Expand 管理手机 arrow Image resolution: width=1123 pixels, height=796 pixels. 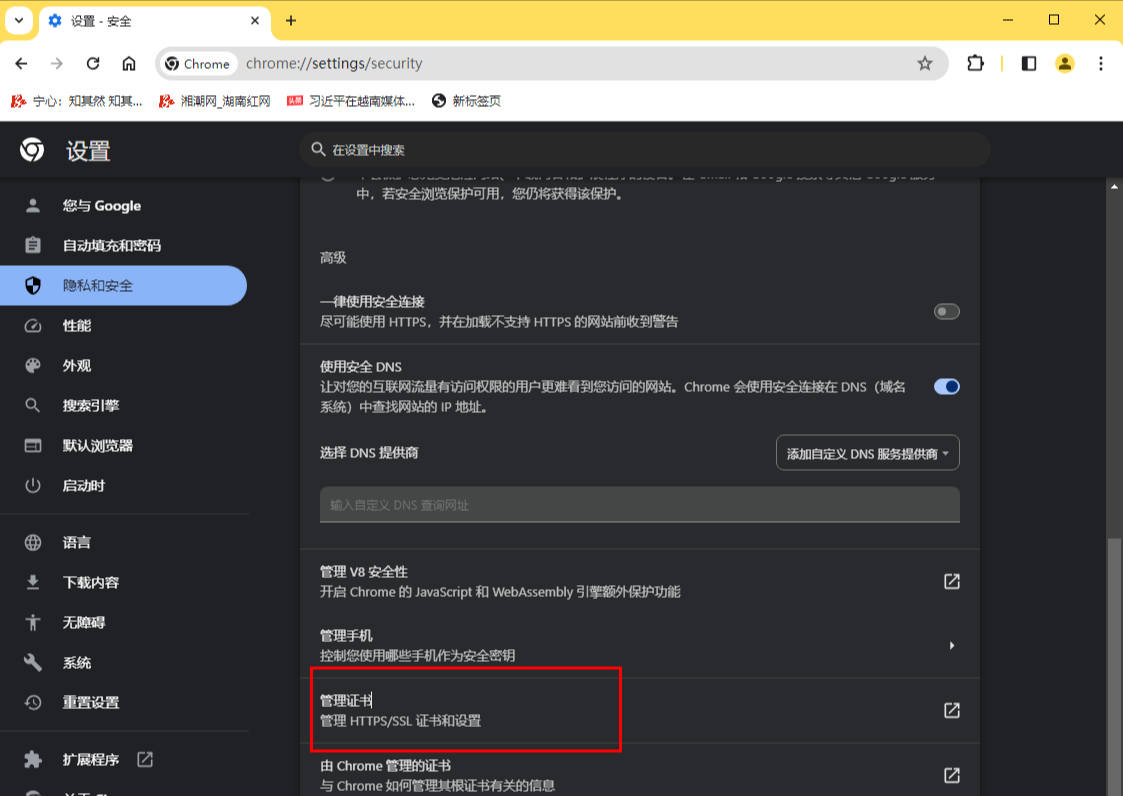coord(951,646)
